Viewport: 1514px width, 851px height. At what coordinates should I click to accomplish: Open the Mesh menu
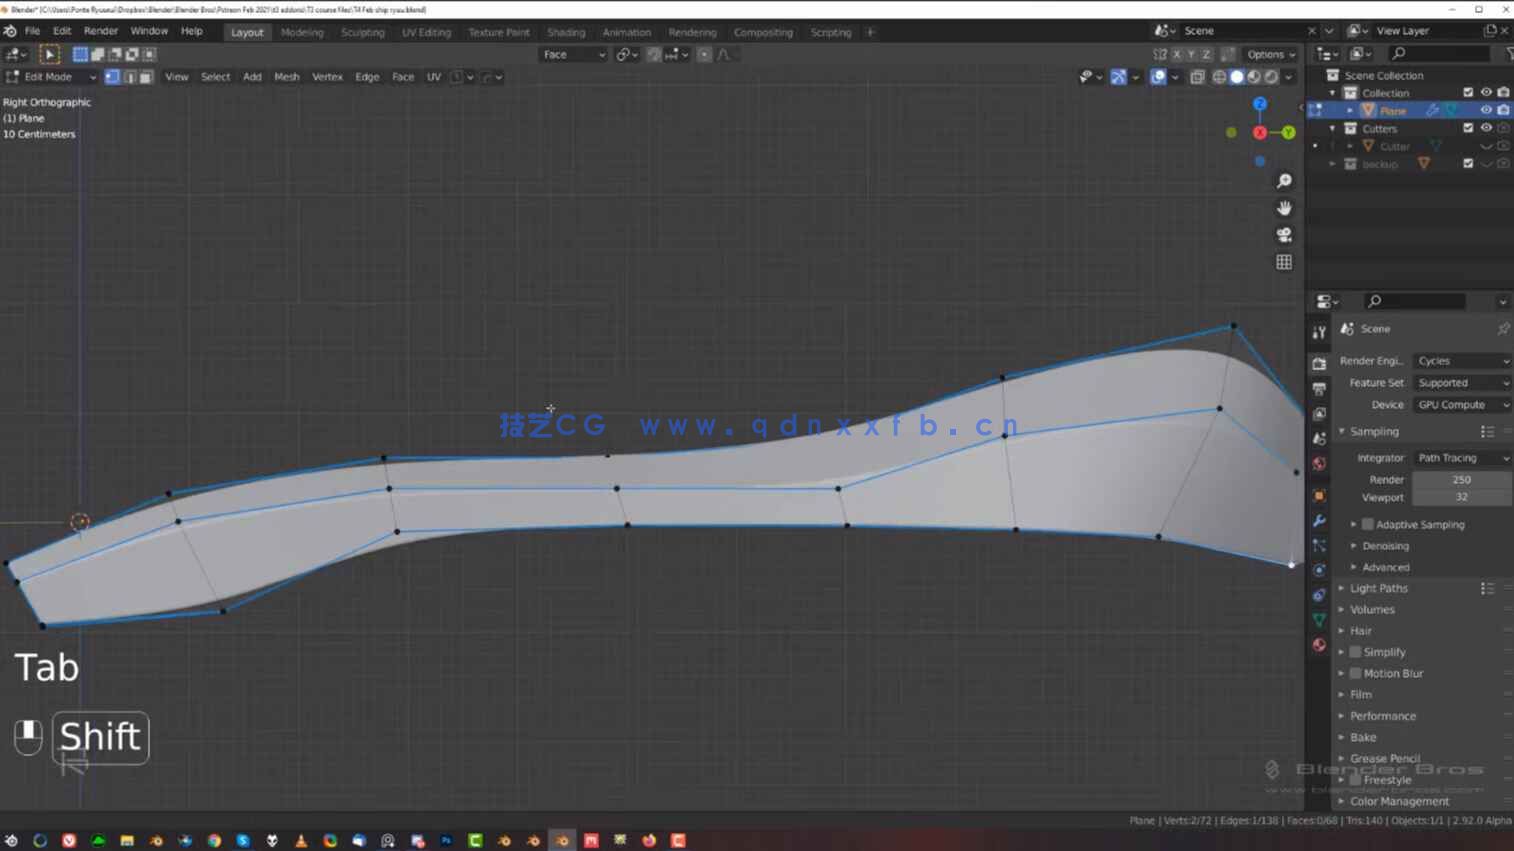click(x=287, y=76)
